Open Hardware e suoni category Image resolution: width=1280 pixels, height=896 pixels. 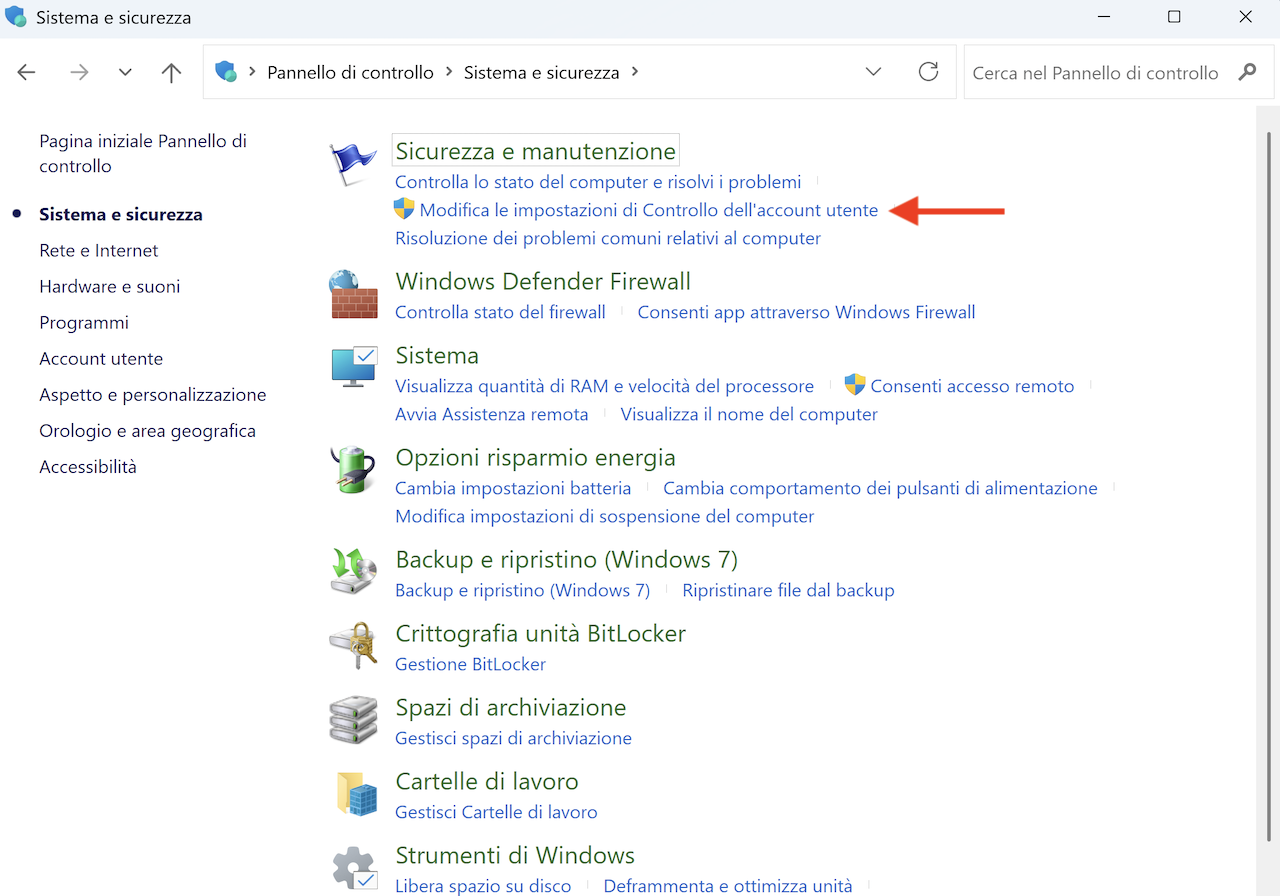pos(110,286)
